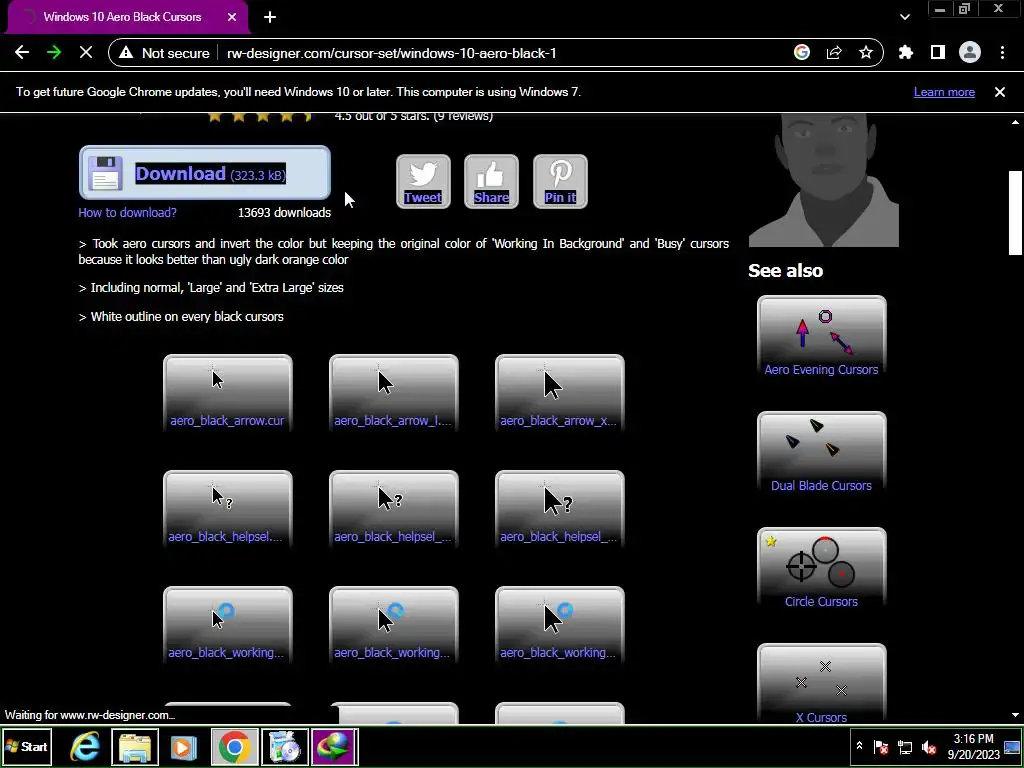Viewport: 1024px width, 768px height.
Task: Click the page vertical scrollbar thumb
Action: [1015, 212]
